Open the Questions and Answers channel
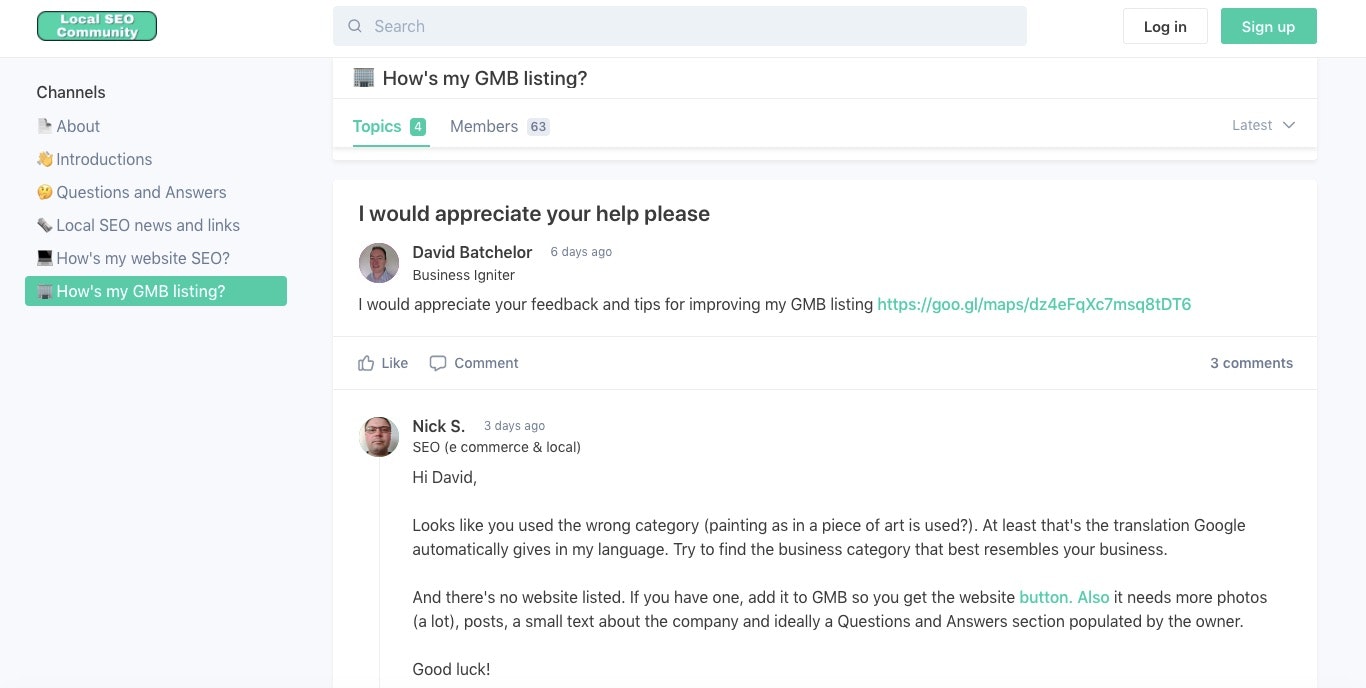Viewport: 1366px width, 688px height. coord(141,192)
